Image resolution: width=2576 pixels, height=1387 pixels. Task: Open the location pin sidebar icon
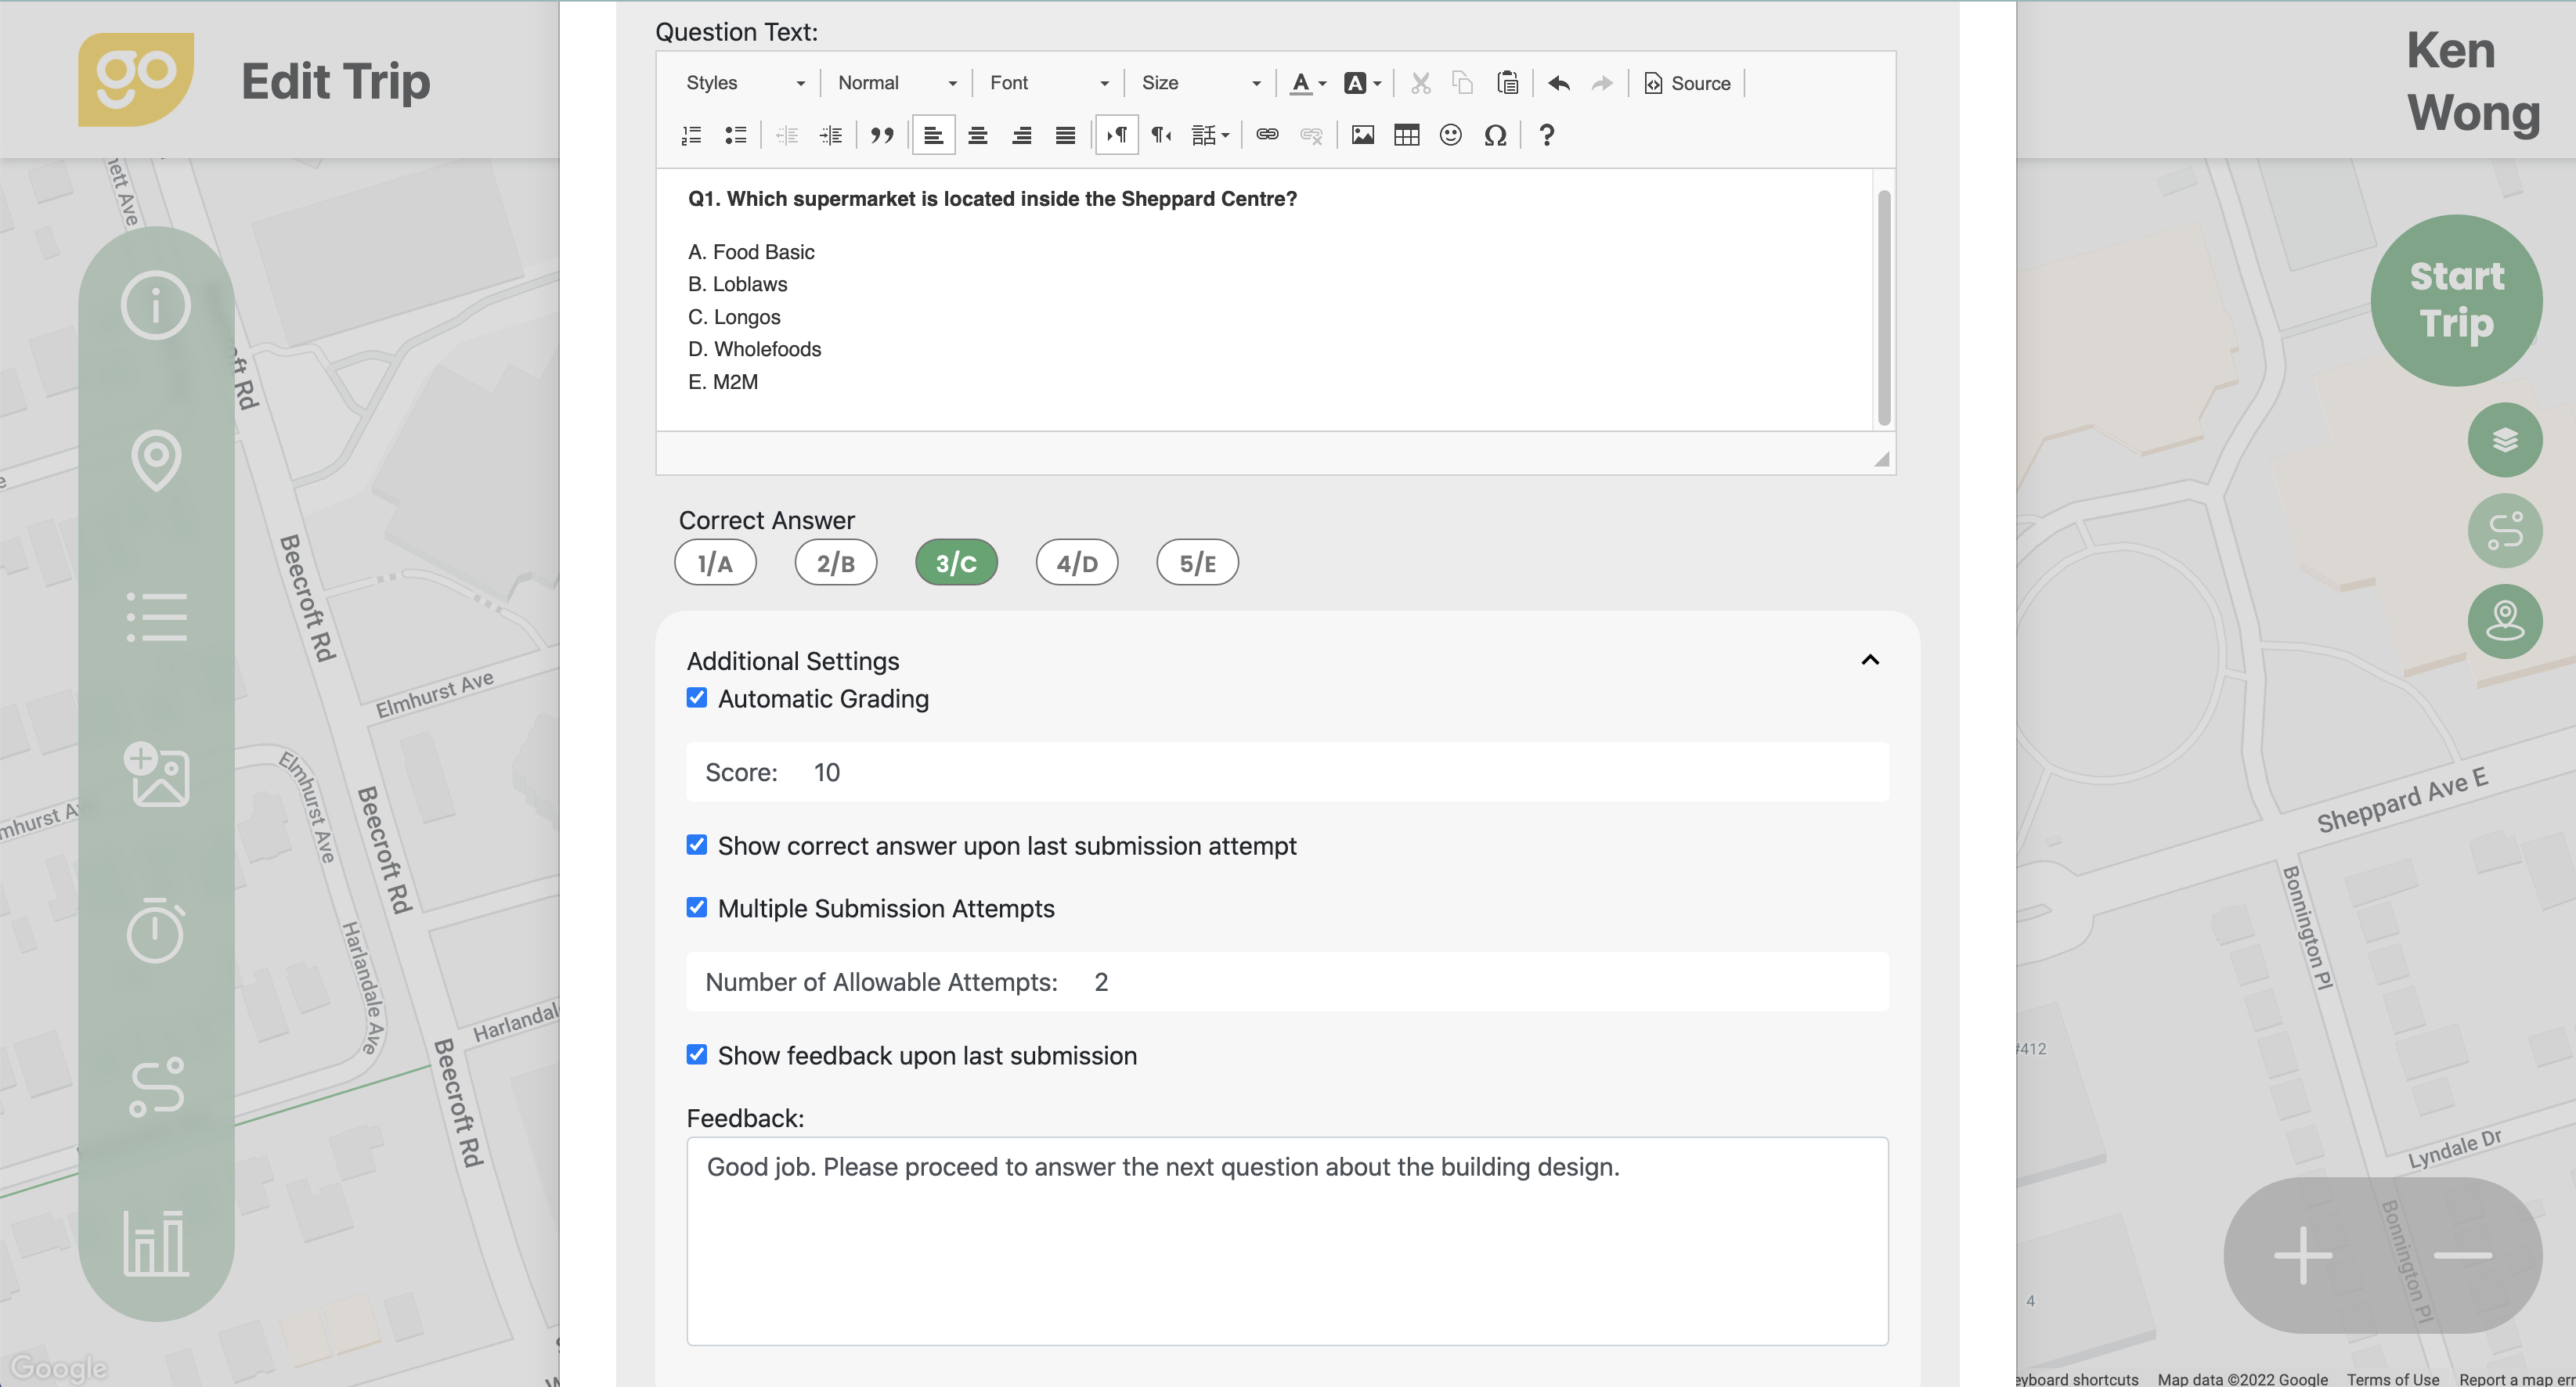(156, 460)
